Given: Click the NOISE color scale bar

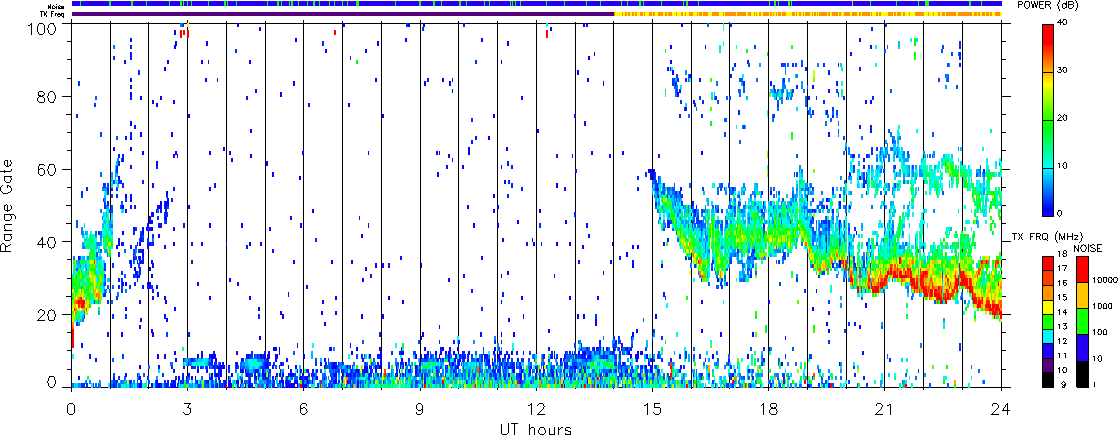Looking at the screenshot, I should 1081,322.
